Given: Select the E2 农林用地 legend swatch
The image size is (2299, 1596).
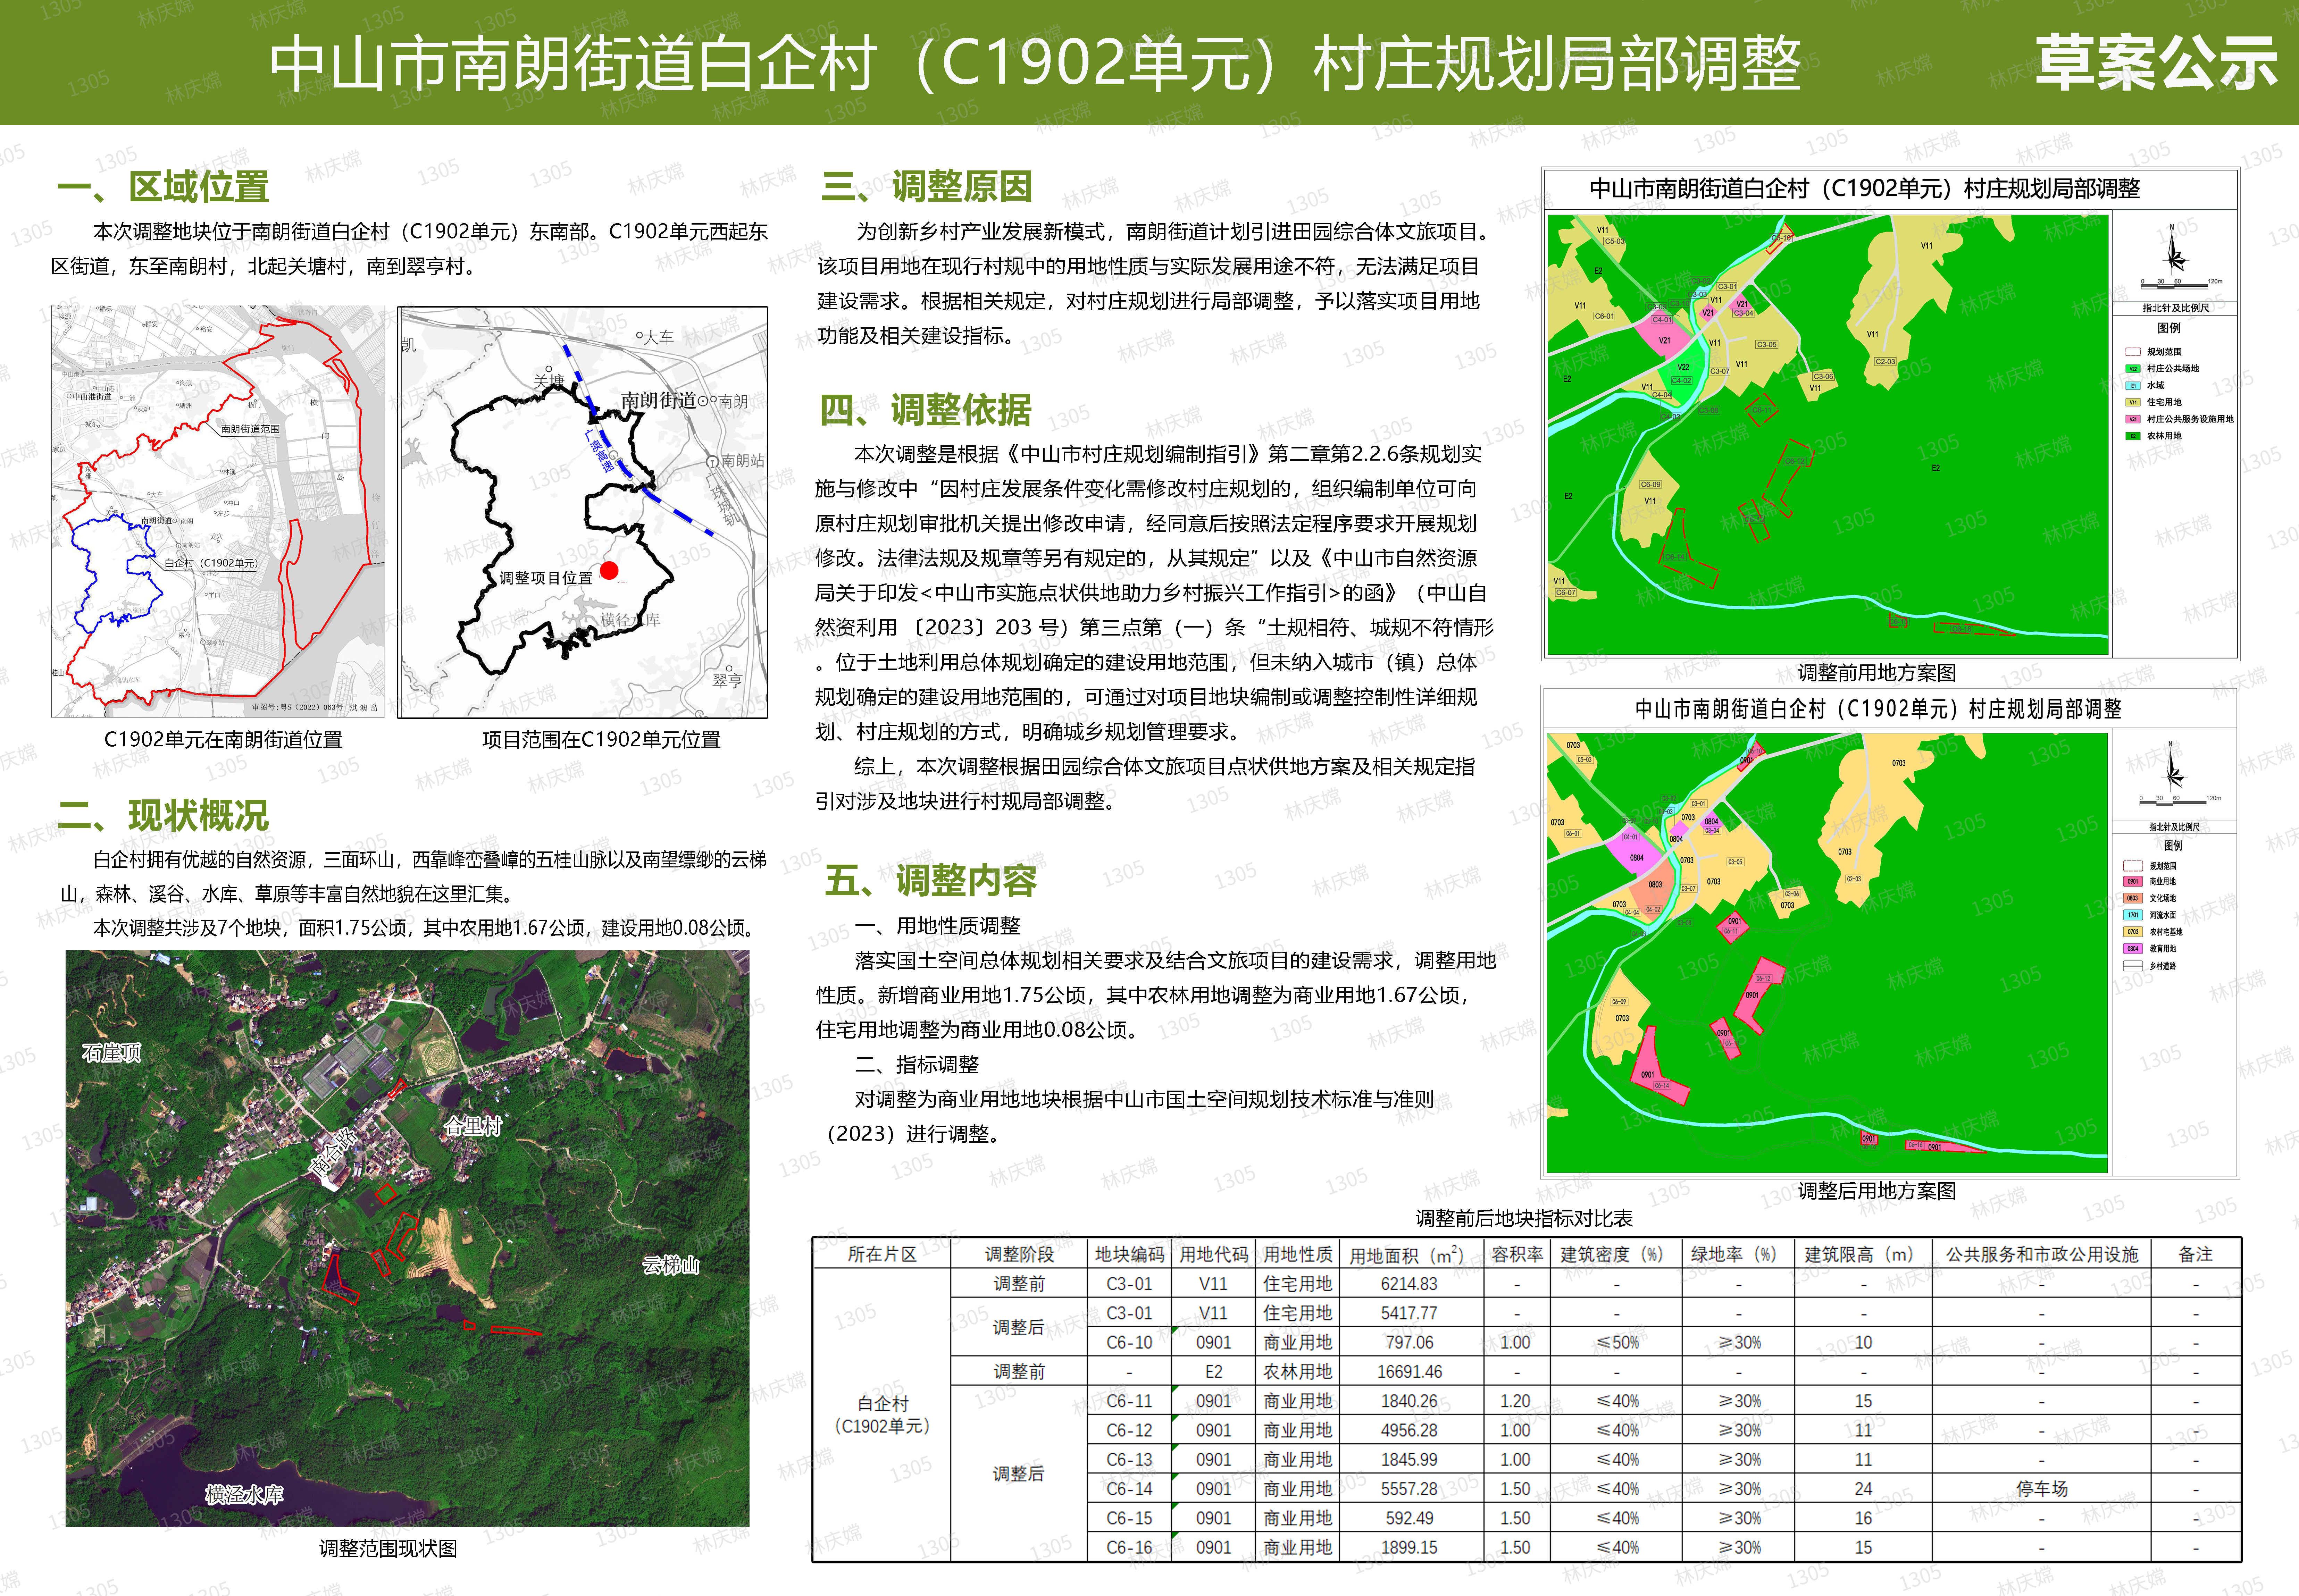Looking at the screenshot, I should (2133, 436).
